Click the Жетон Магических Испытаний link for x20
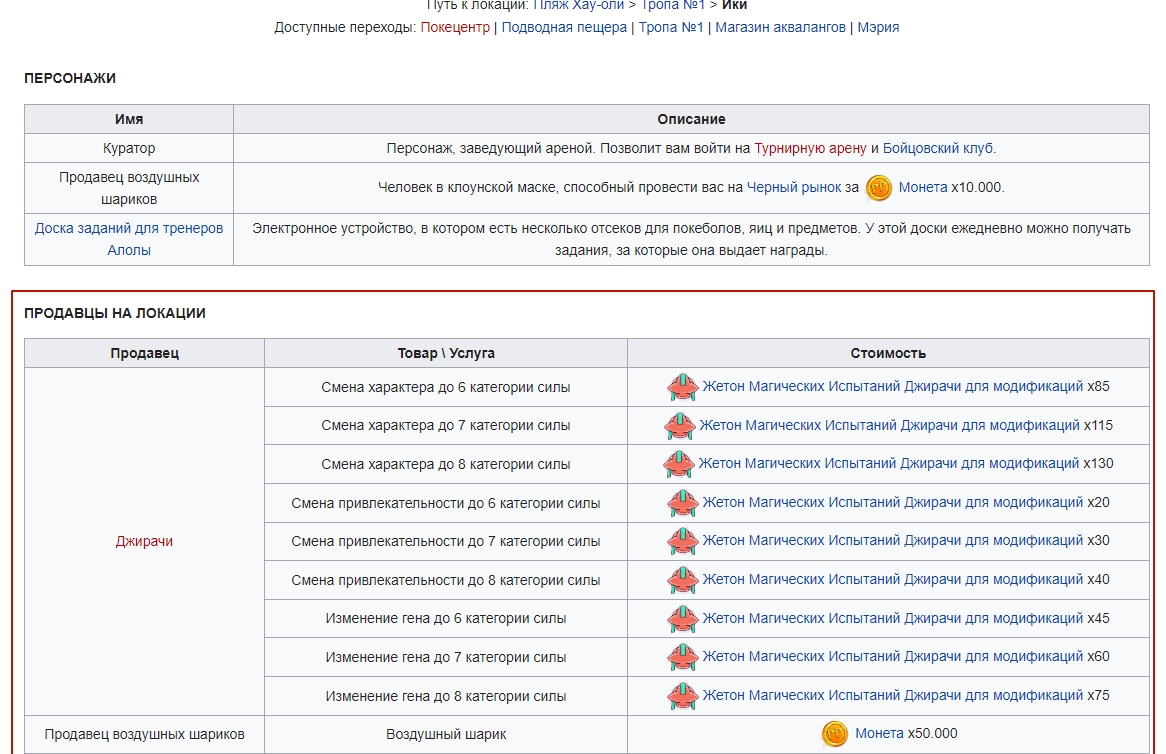The width and height of the screenshot is (1166, 754). (892, 503)
